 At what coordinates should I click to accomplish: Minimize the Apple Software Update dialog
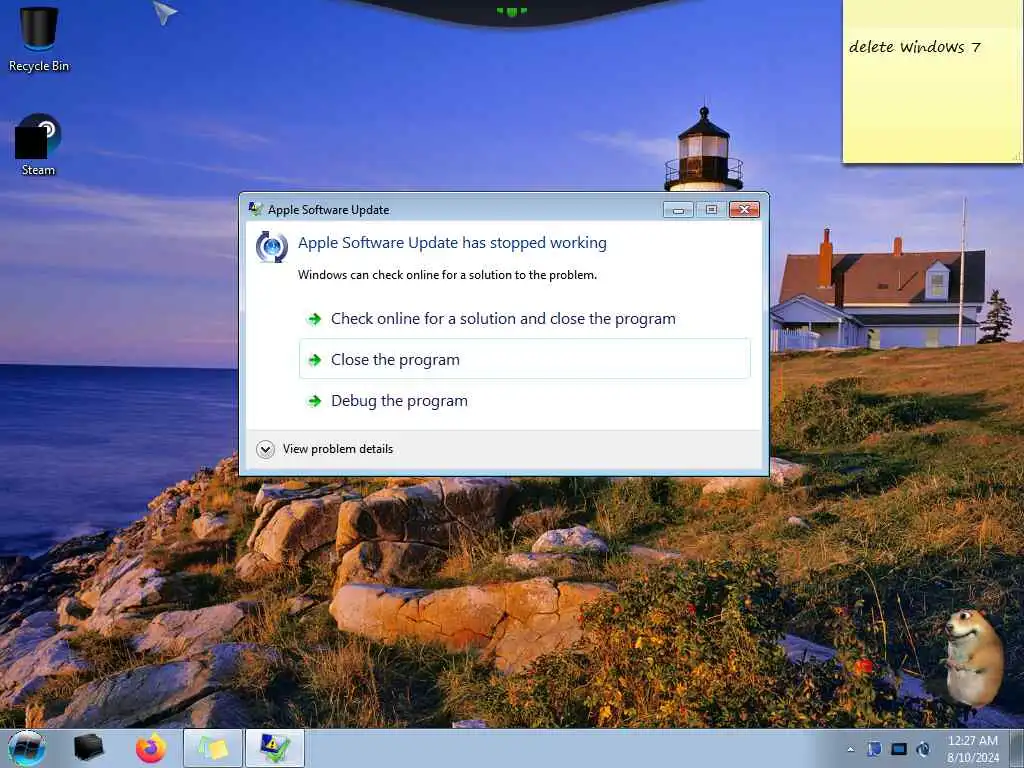(678, 209)
